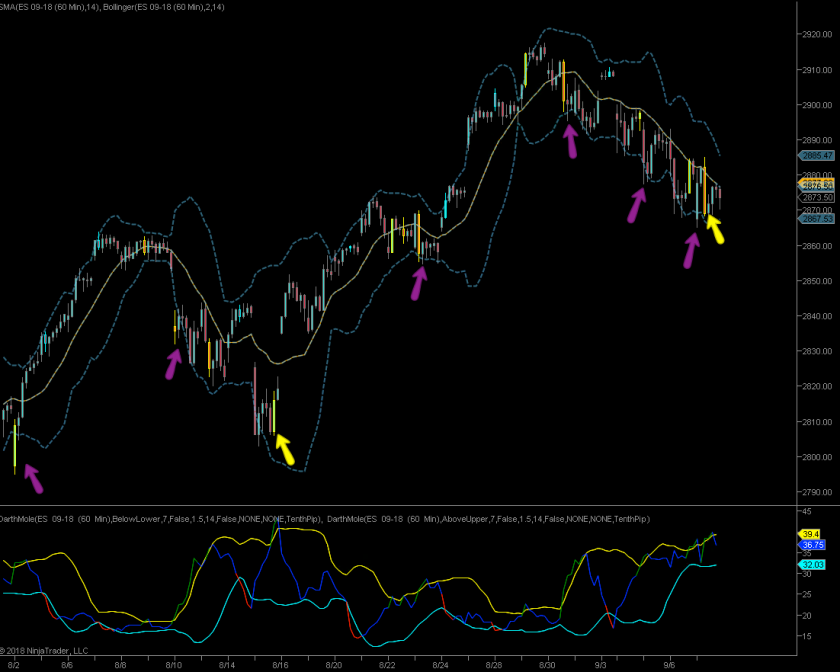Select the 2867.53 lower band price marker
Screen dimensions: 840x672
click(x=818, y=219)
